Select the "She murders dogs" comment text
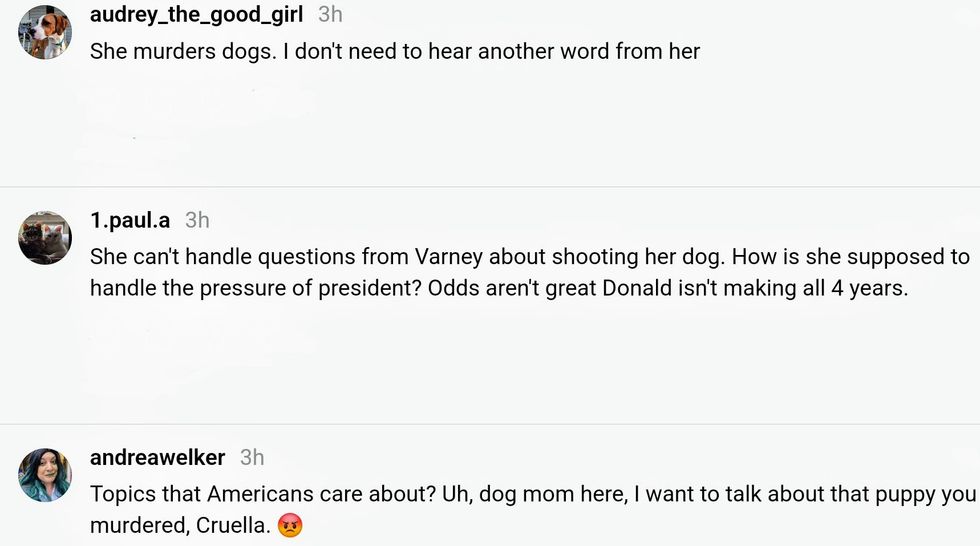The width and height of the screenshot is (980, 546). point(394,51)
